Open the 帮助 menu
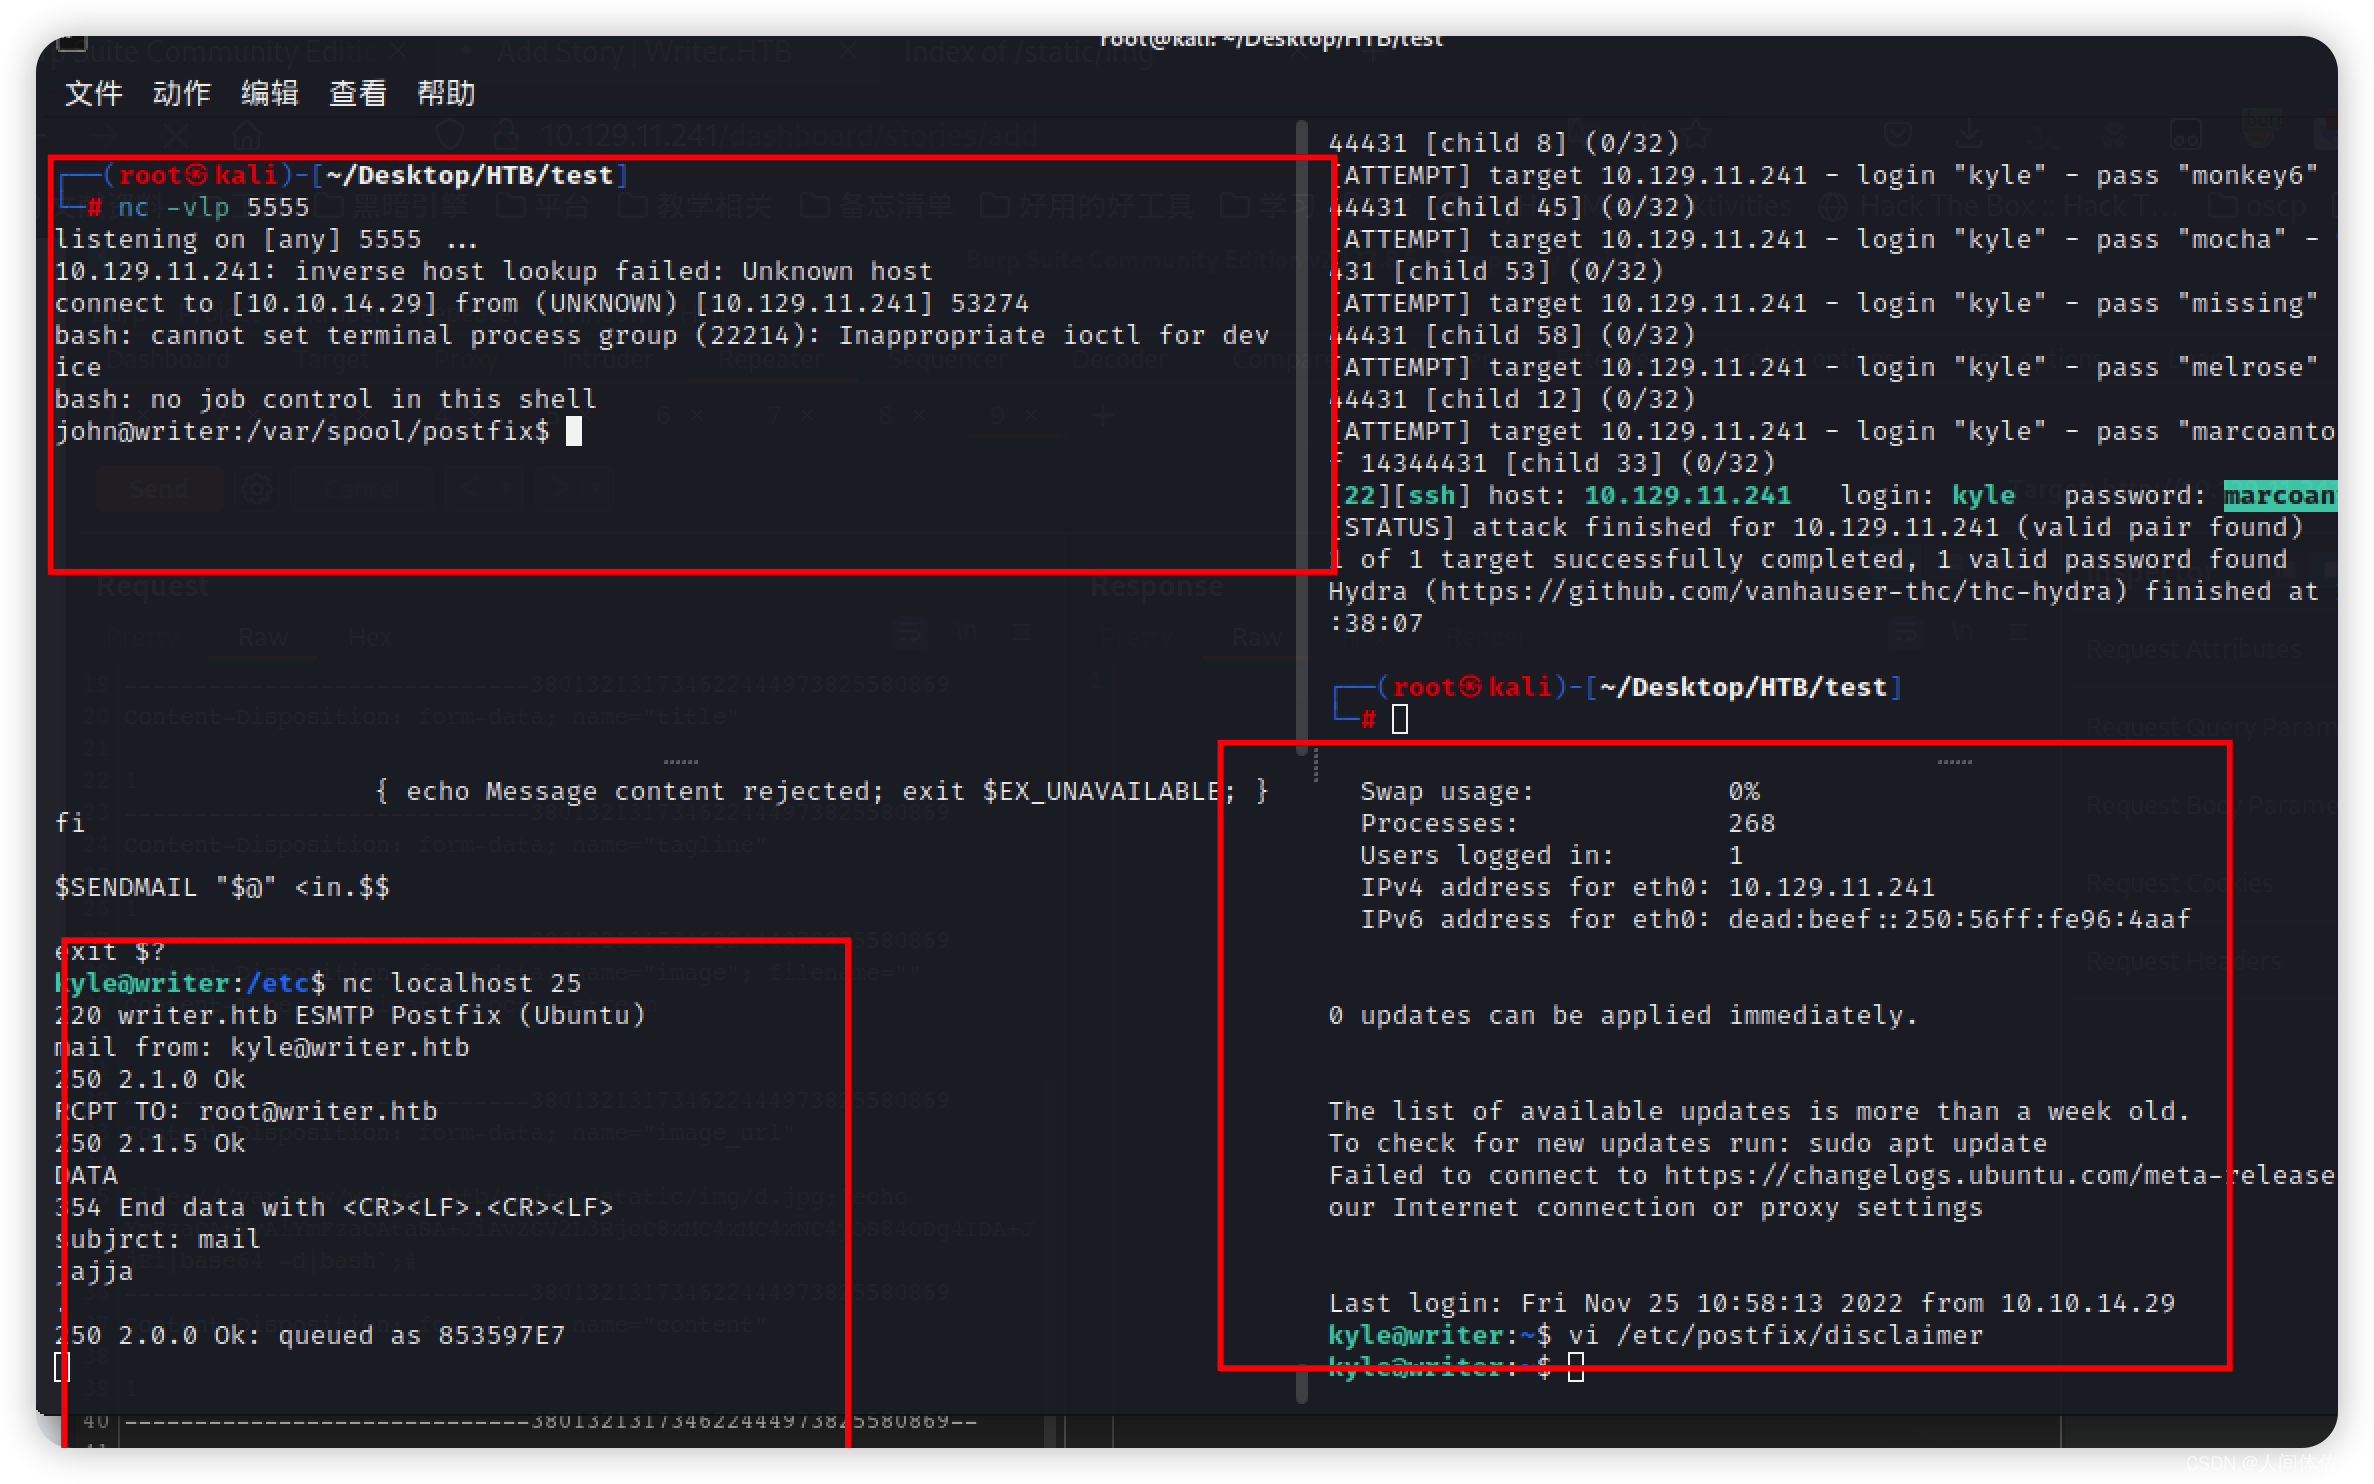 click(x=445, y=93)
